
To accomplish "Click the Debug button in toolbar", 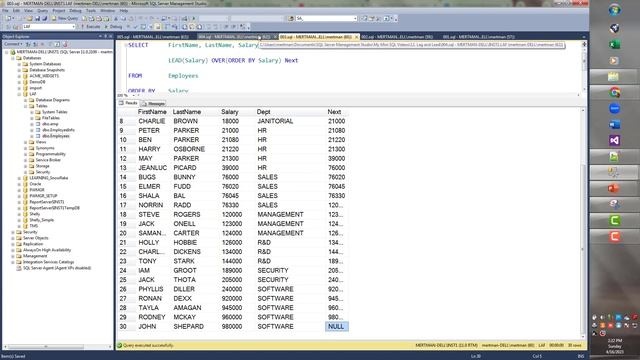I will pos(113,27).
